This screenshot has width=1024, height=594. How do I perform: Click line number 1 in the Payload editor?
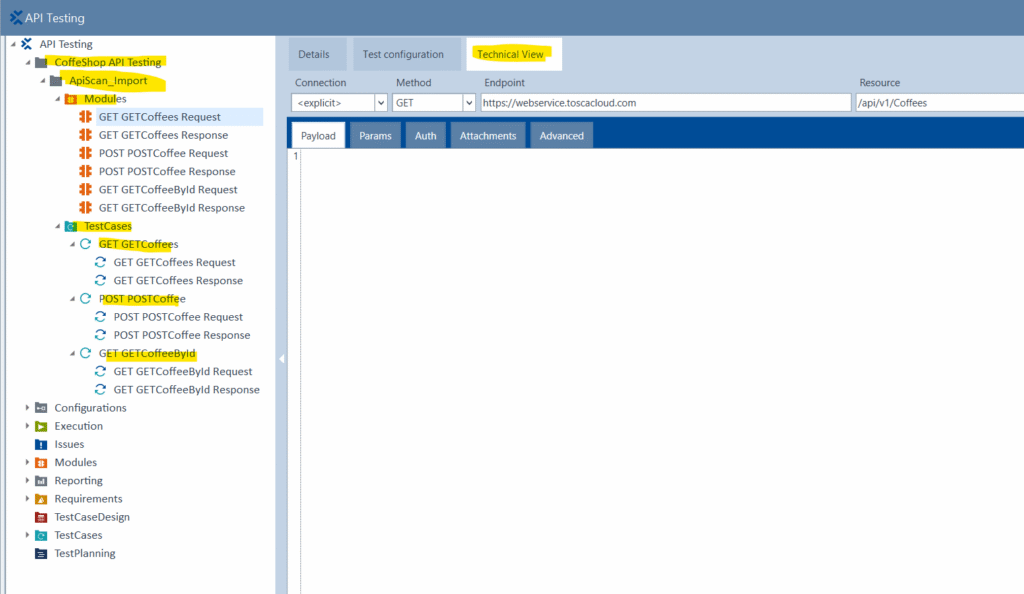tap(295, 156)
